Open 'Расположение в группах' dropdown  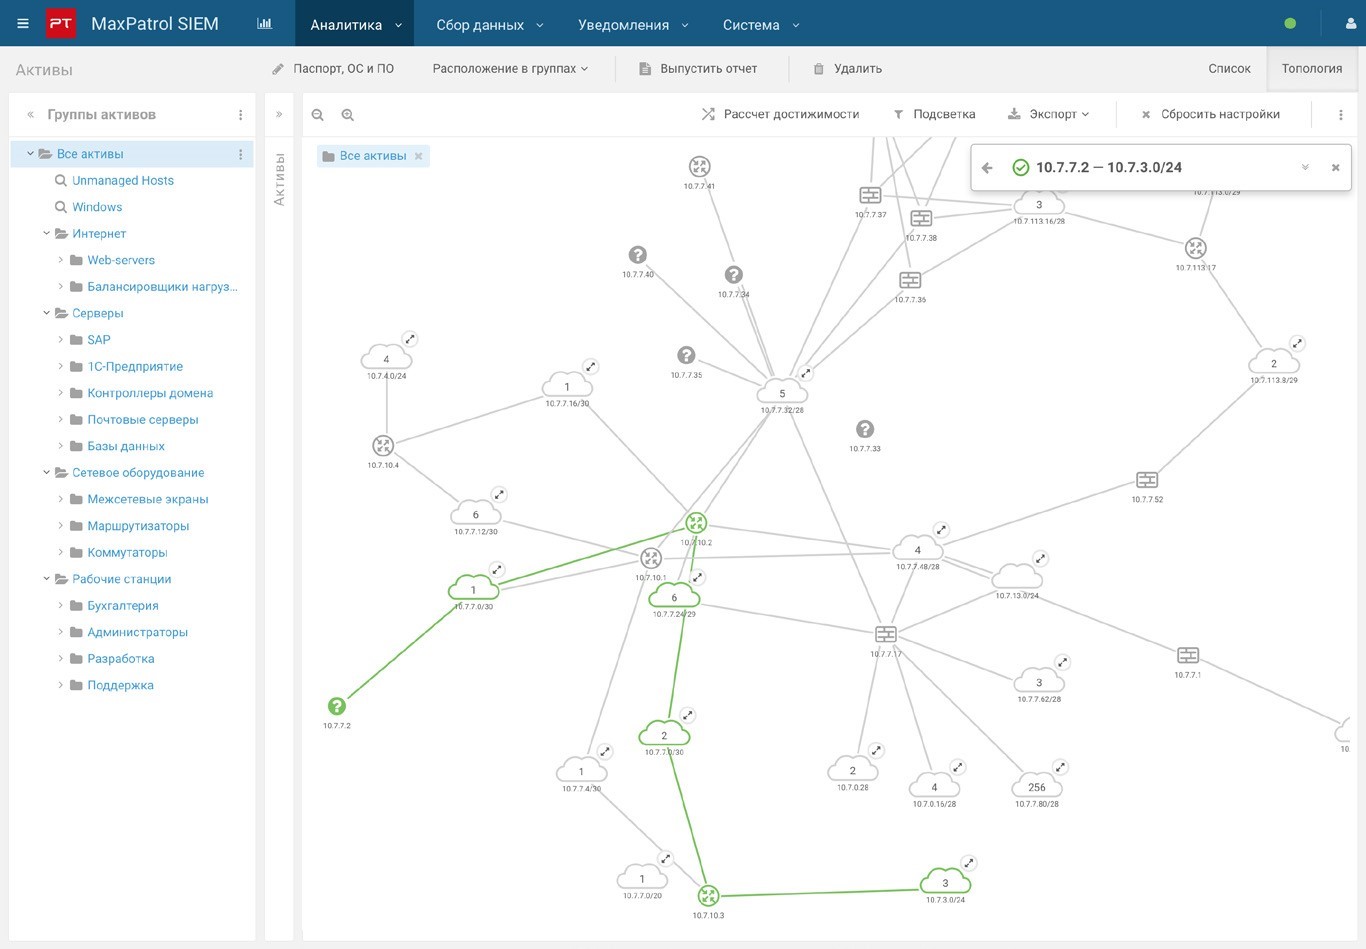510,69
